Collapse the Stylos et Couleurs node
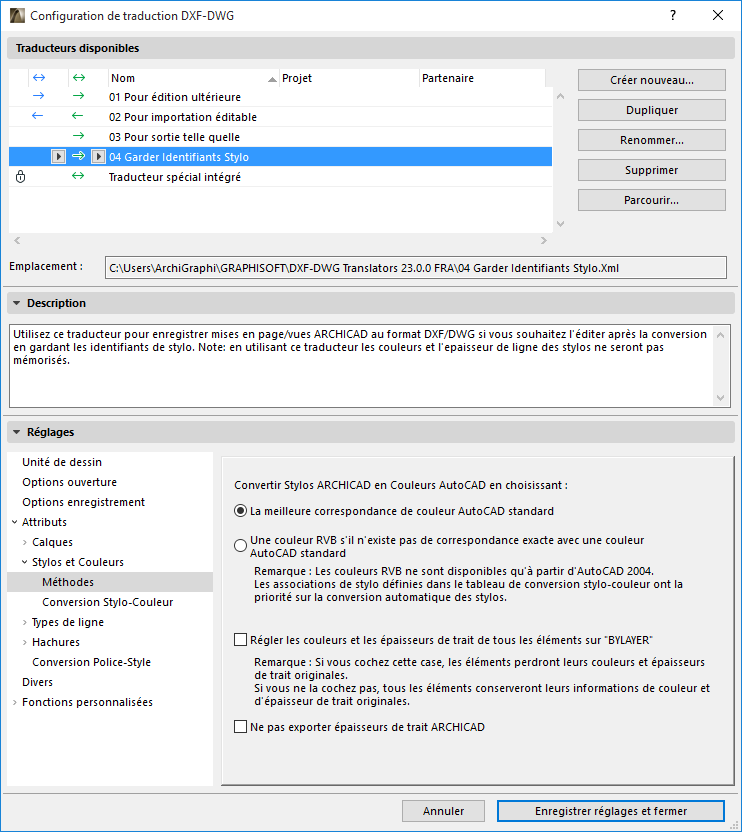The height and width of the screenshot is (832, 742). pyautogui.click(x=24, y=562)
